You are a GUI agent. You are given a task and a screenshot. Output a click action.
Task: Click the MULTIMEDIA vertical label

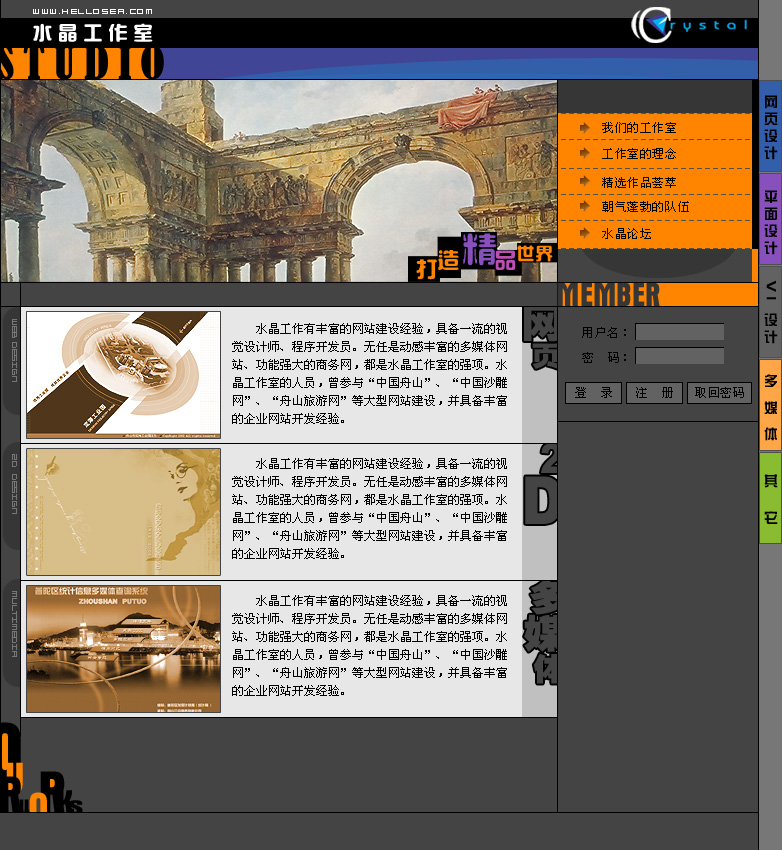pos(14,624)
